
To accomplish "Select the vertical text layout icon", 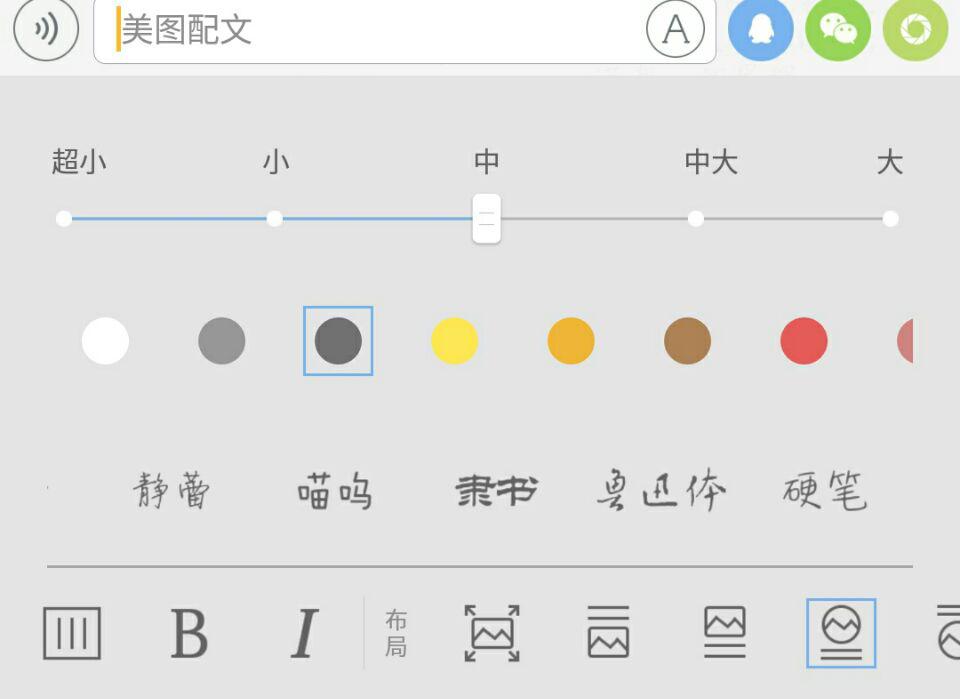I will click(x=71, y=631).
